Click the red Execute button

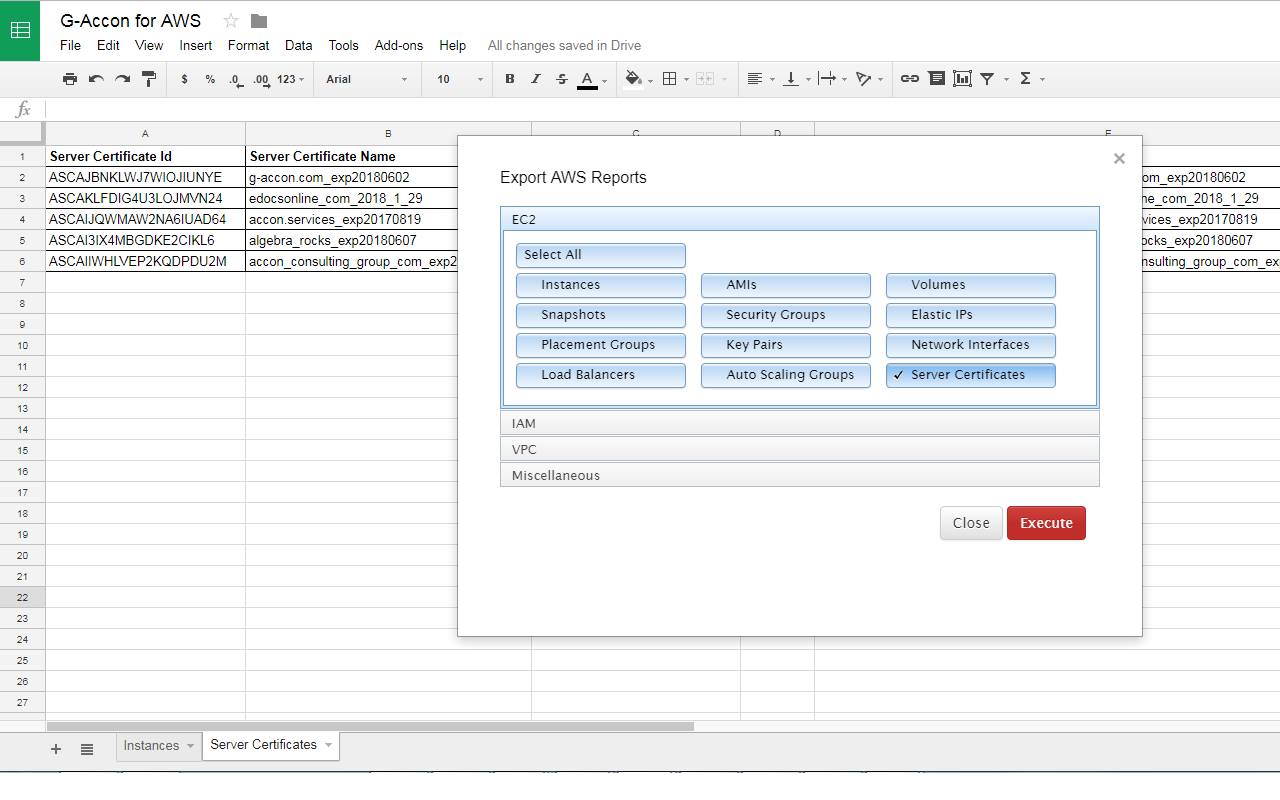(x=1046, y=523)
